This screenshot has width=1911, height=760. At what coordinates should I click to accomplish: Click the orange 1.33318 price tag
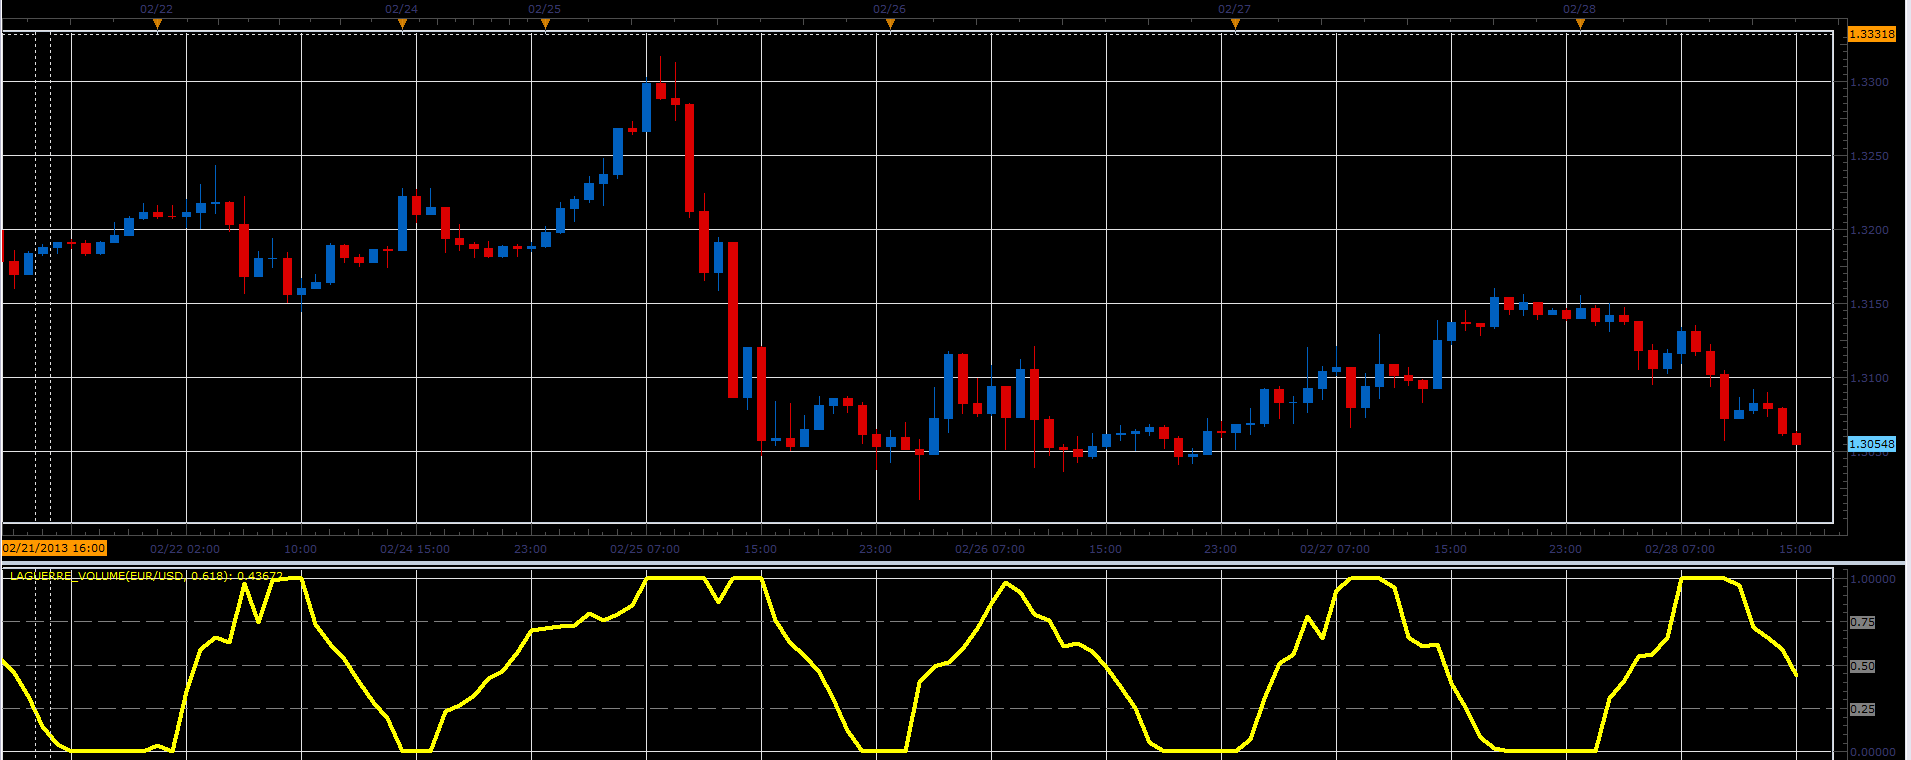point(1871,34)
